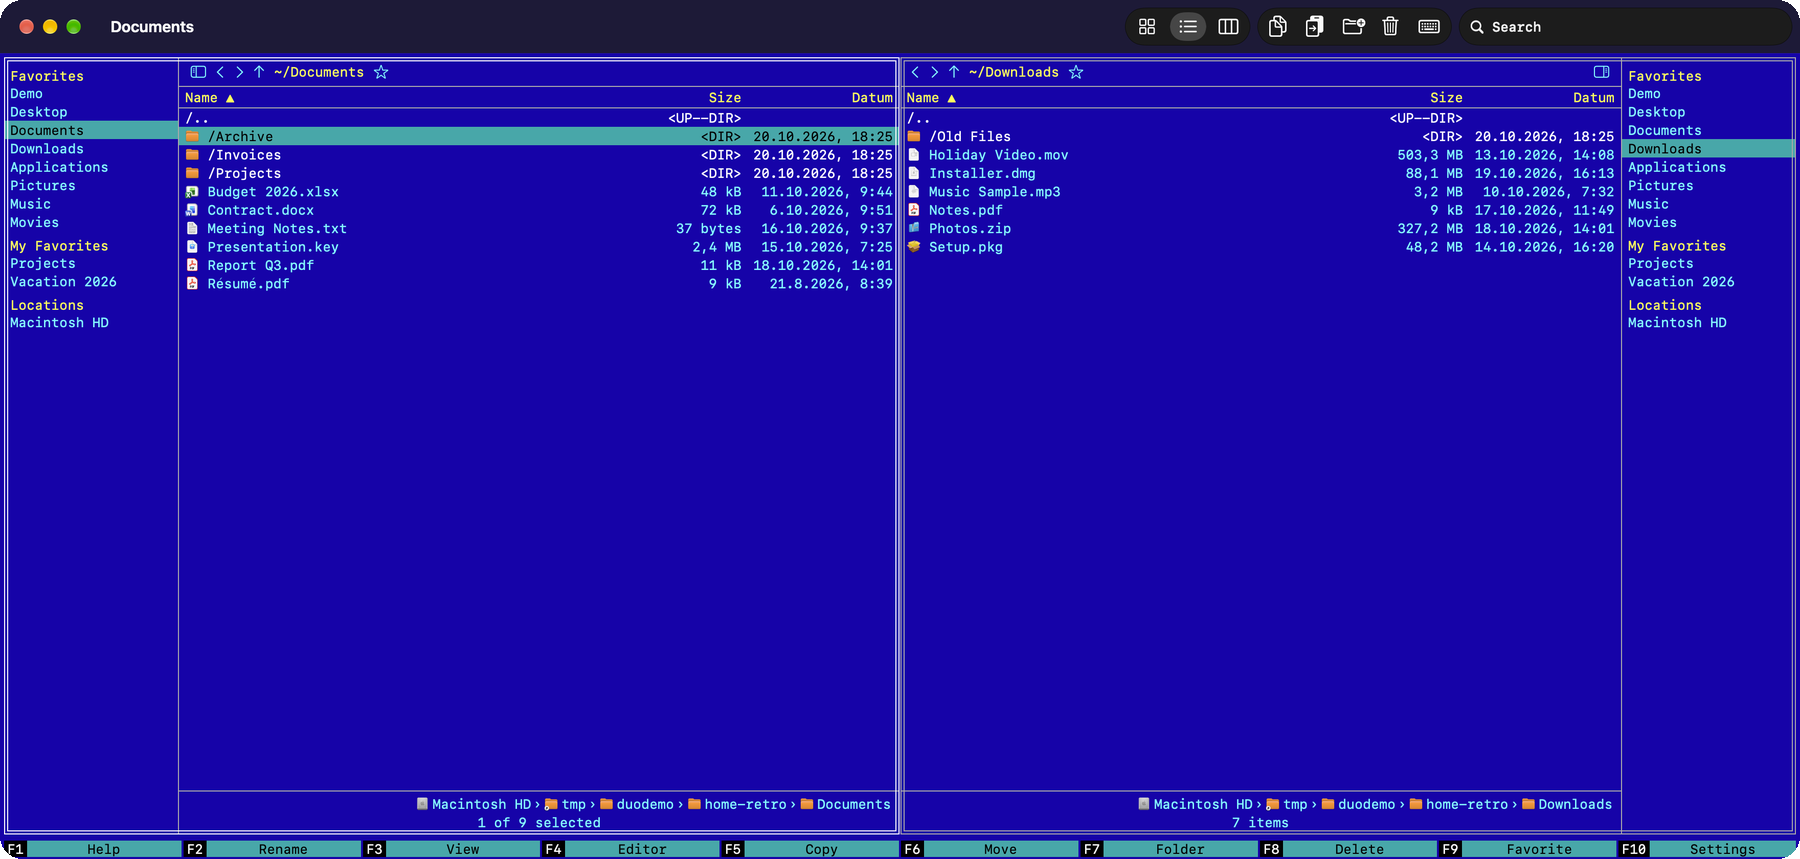Click the F5 Copy button

click(810, 849)
